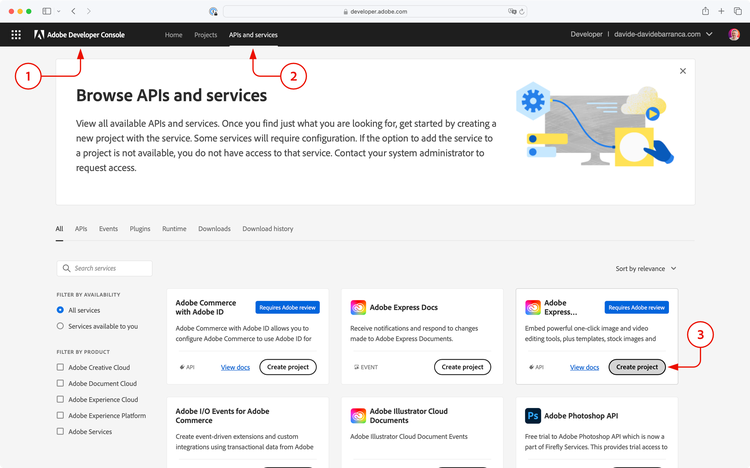Toggle Safari's sidebar icon
This screenshot has height=468, width=750.
[47, 10]
